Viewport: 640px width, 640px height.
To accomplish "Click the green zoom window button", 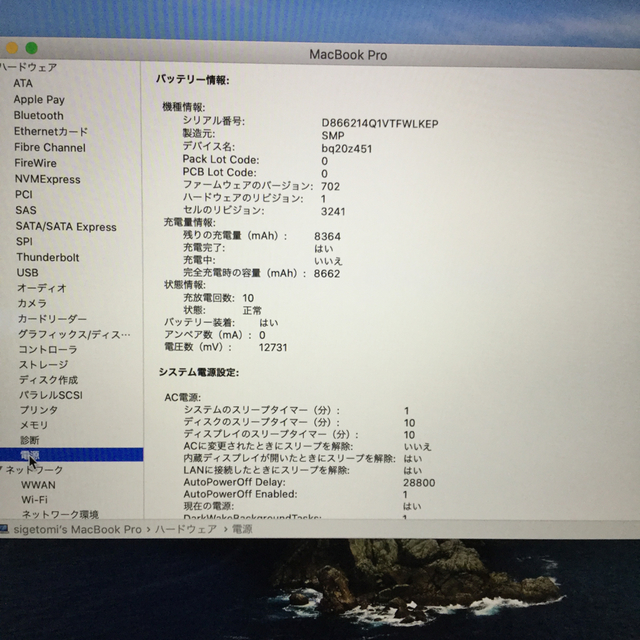I will [31, 48].
